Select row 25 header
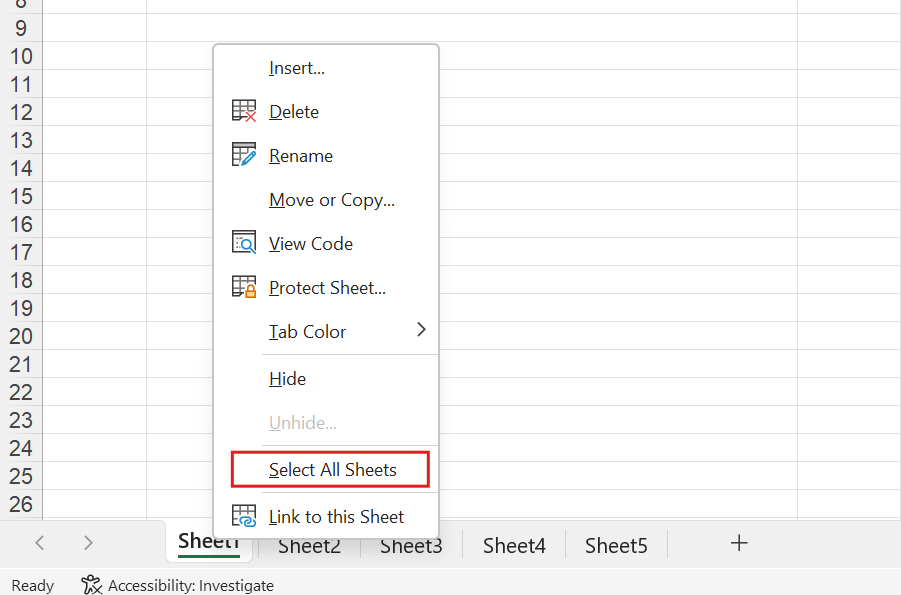 [21, 476]
